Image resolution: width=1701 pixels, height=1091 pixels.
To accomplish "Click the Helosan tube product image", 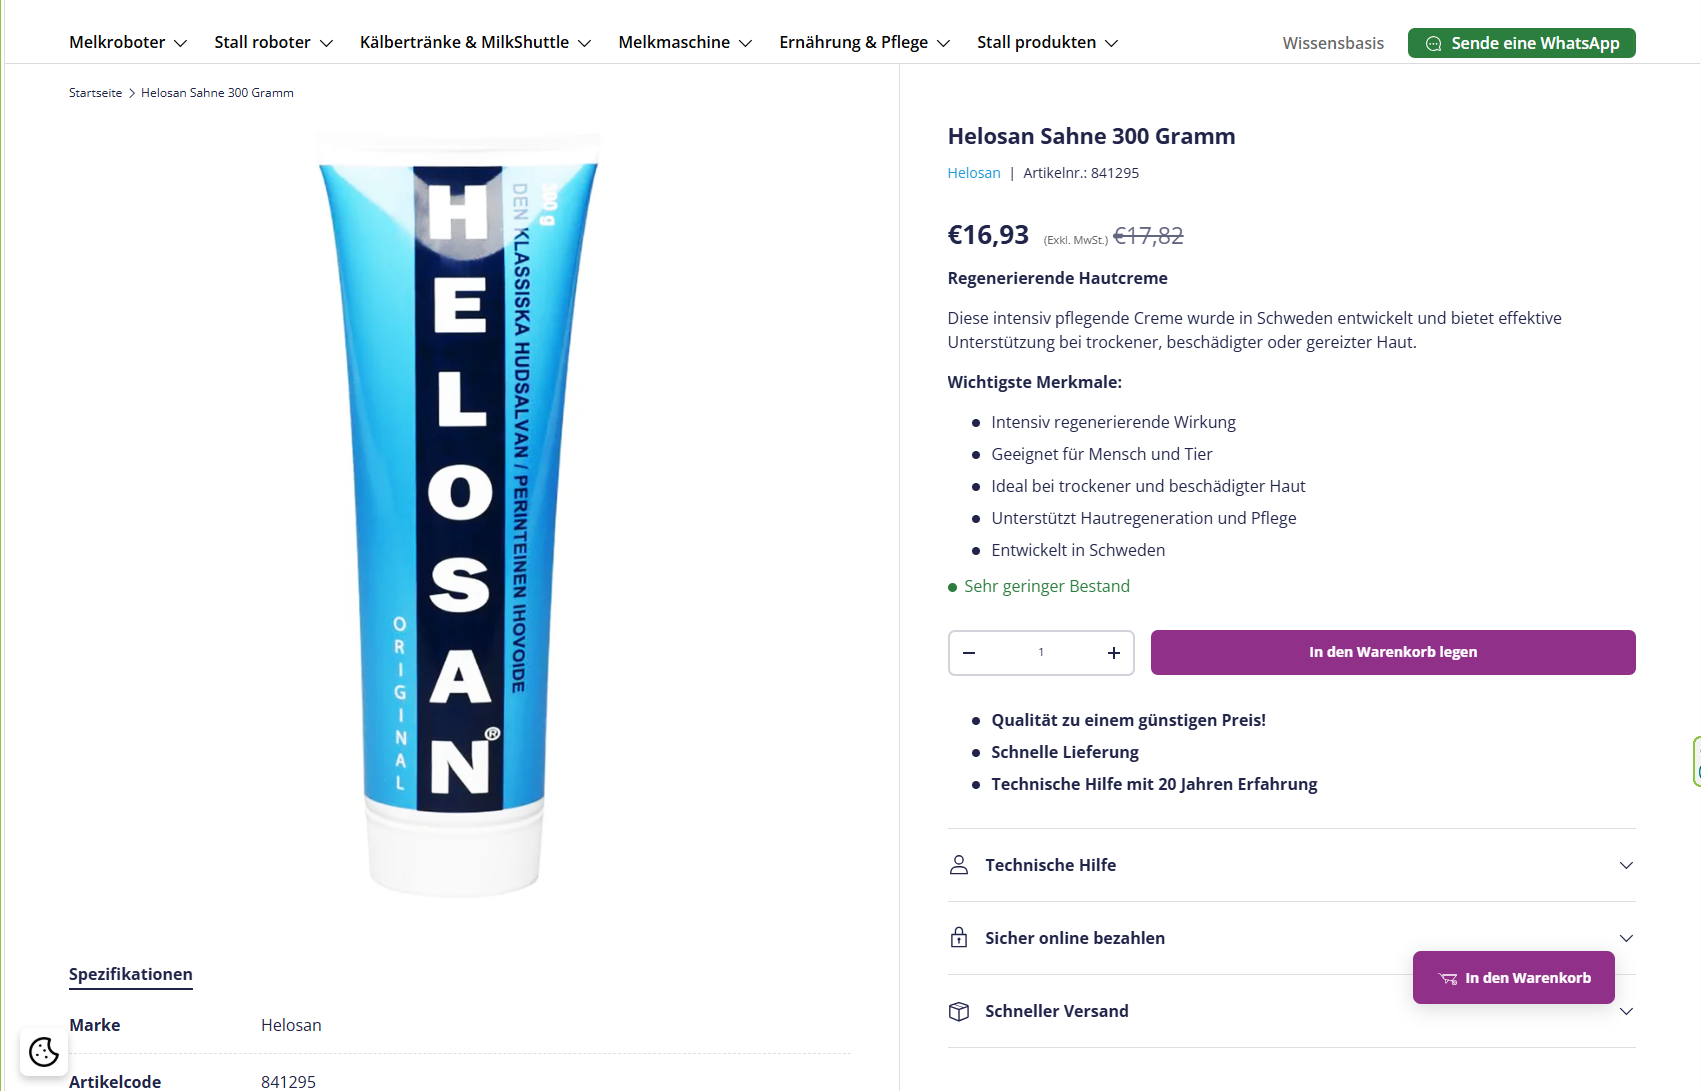I will (x=458, y=515).
